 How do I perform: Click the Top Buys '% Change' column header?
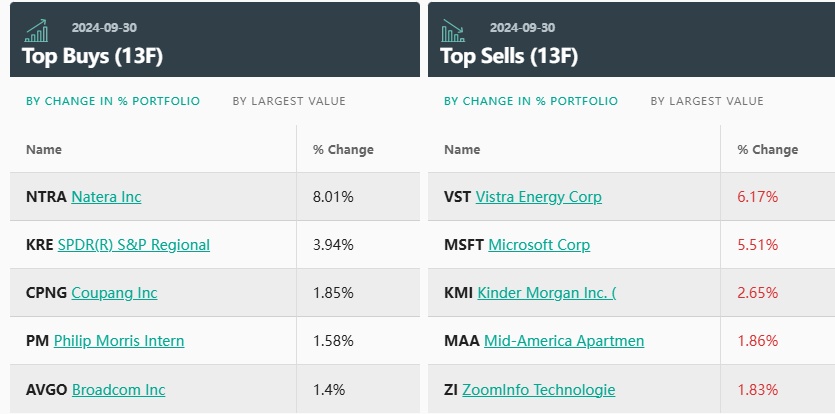tap(343, 150)
